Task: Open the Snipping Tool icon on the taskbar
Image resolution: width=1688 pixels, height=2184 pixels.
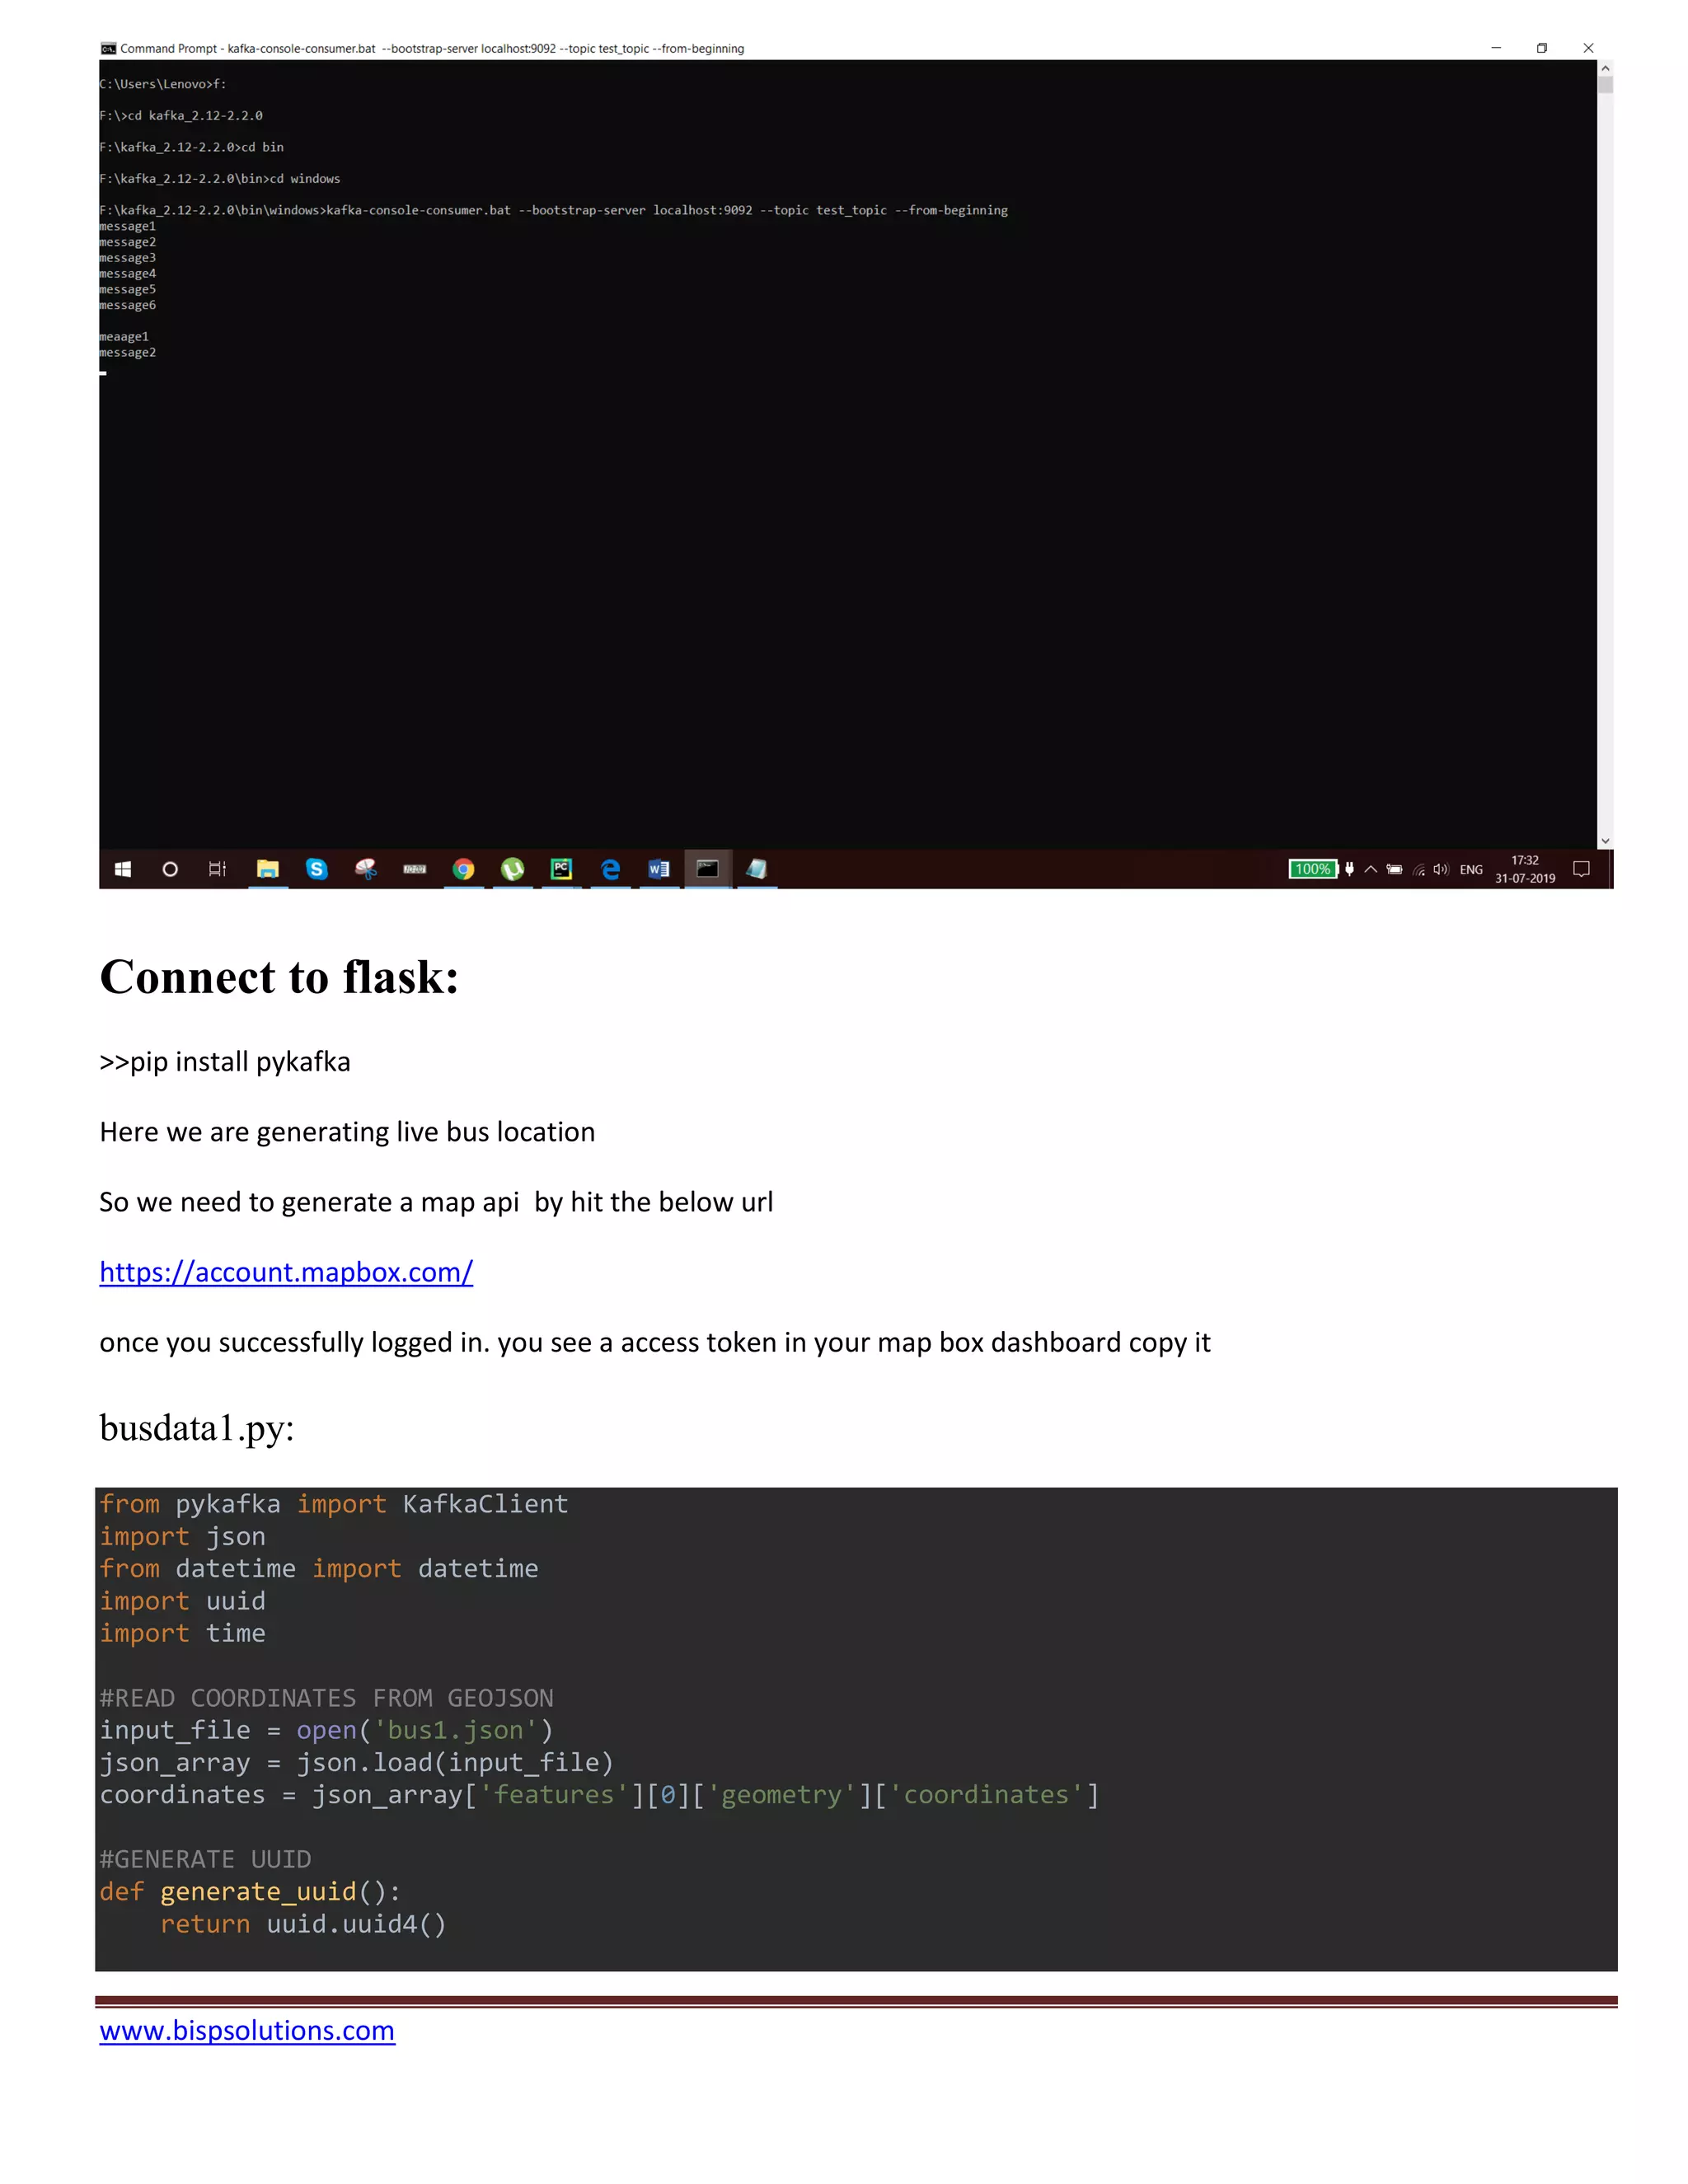Action: [x=366, y=869]
